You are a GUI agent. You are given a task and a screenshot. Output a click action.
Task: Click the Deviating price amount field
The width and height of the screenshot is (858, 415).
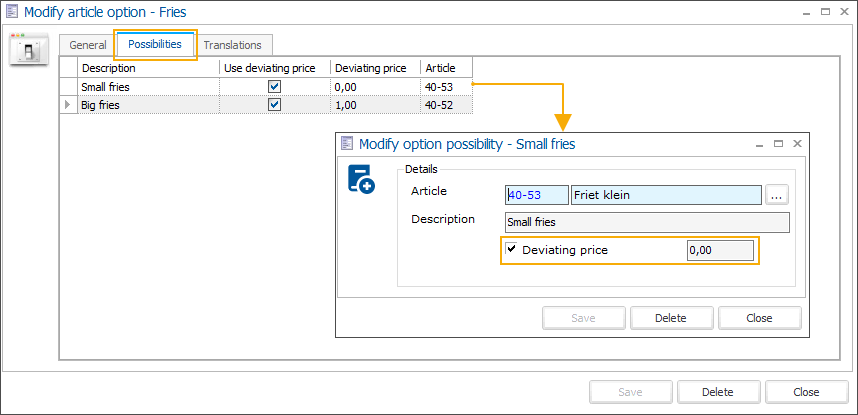click(720, 250)
